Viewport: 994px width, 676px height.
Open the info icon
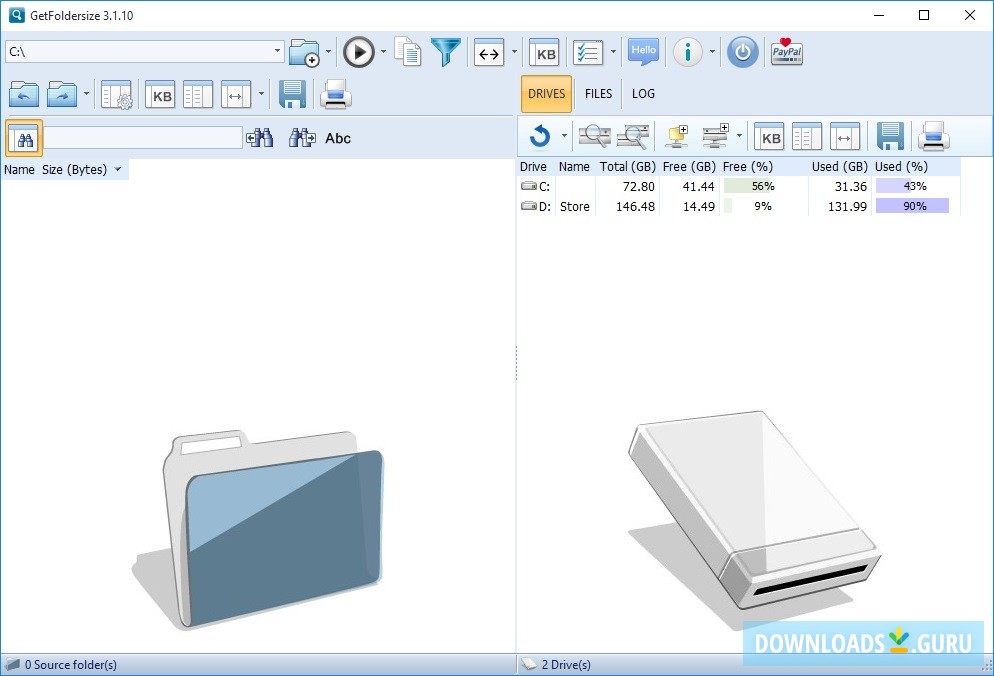pyautogui.click(x=688, y=52)
